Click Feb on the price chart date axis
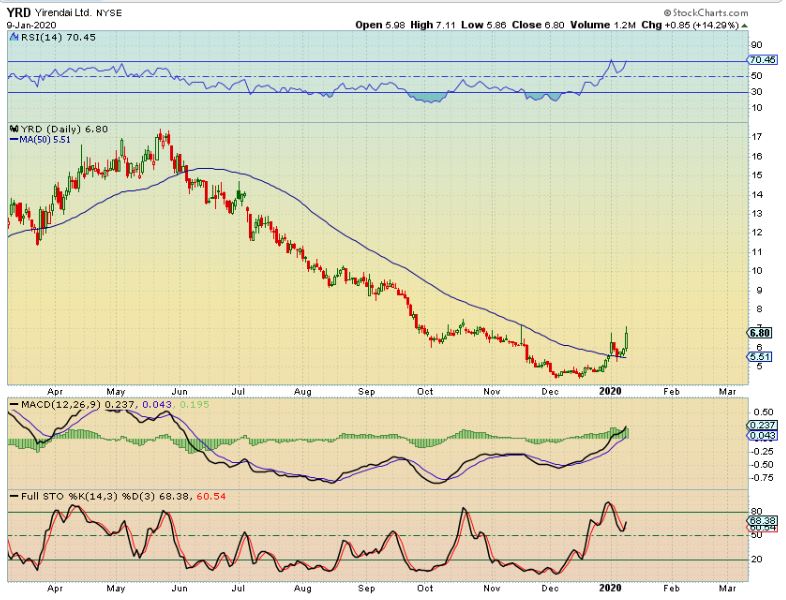 pos(671,391)
